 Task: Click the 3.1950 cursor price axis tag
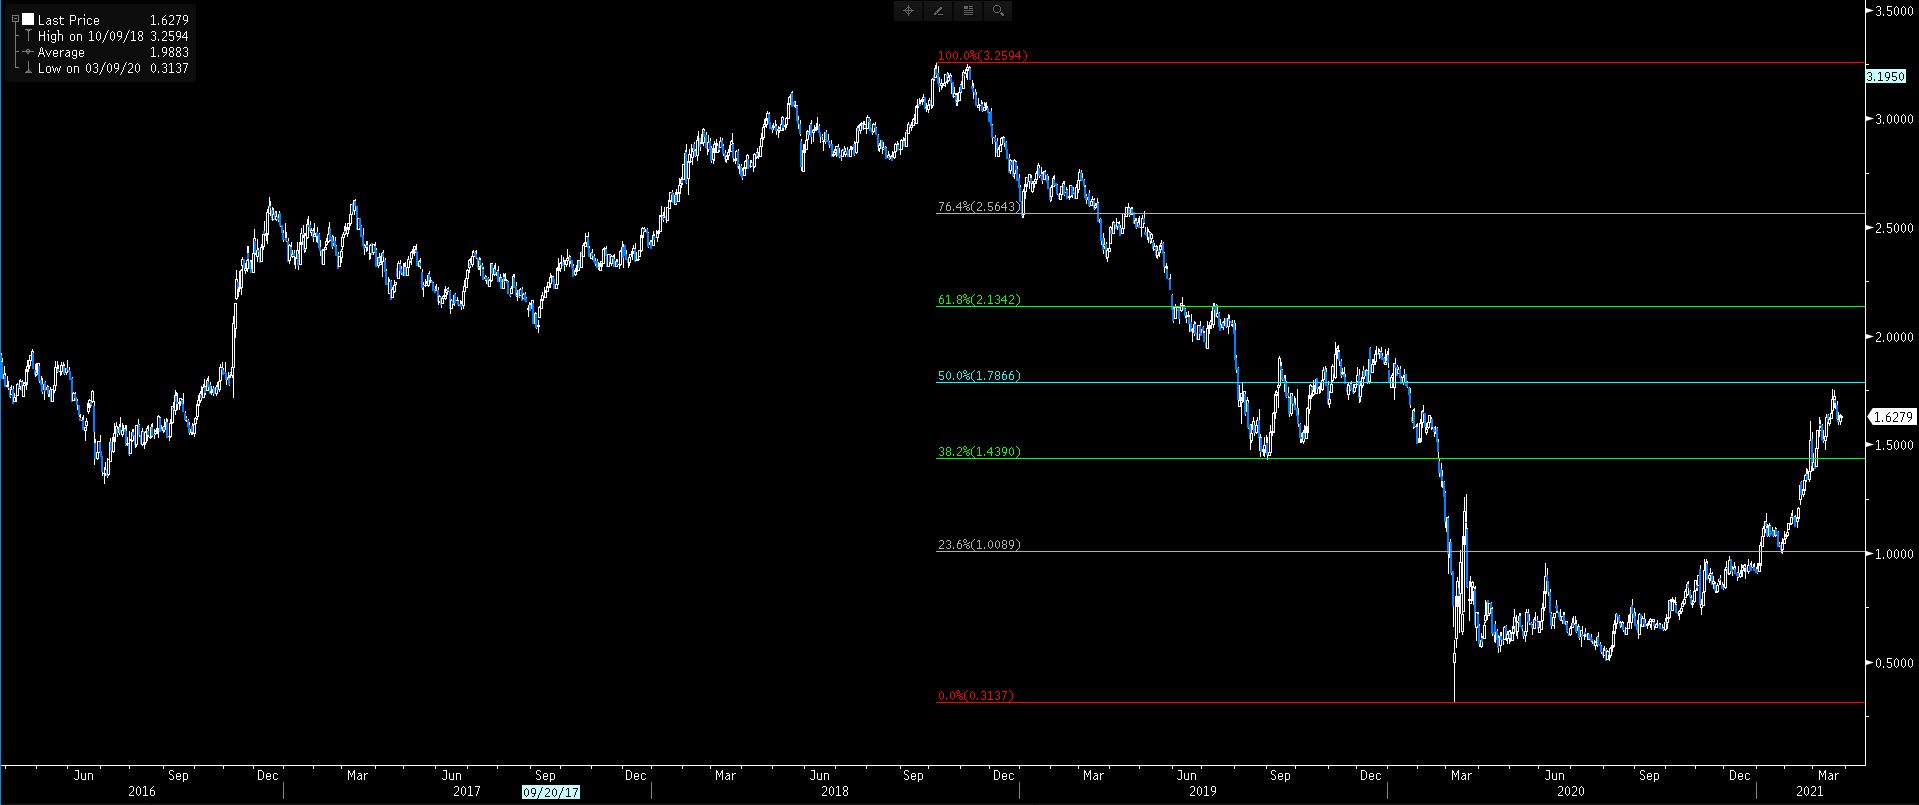1884,76
